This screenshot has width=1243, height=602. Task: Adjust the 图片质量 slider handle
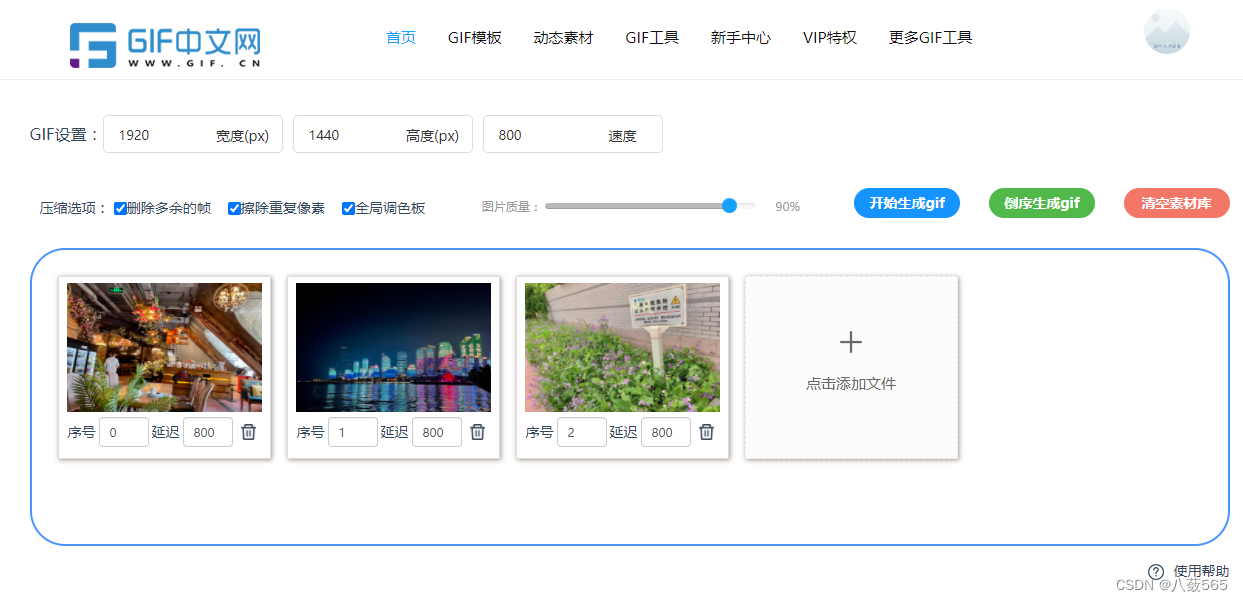tap(729, 206)
